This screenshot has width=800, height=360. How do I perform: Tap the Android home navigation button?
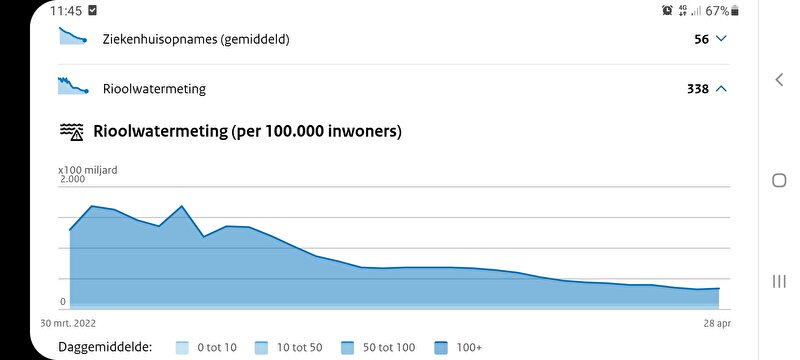pyautogui.click(x=779, y=180)
